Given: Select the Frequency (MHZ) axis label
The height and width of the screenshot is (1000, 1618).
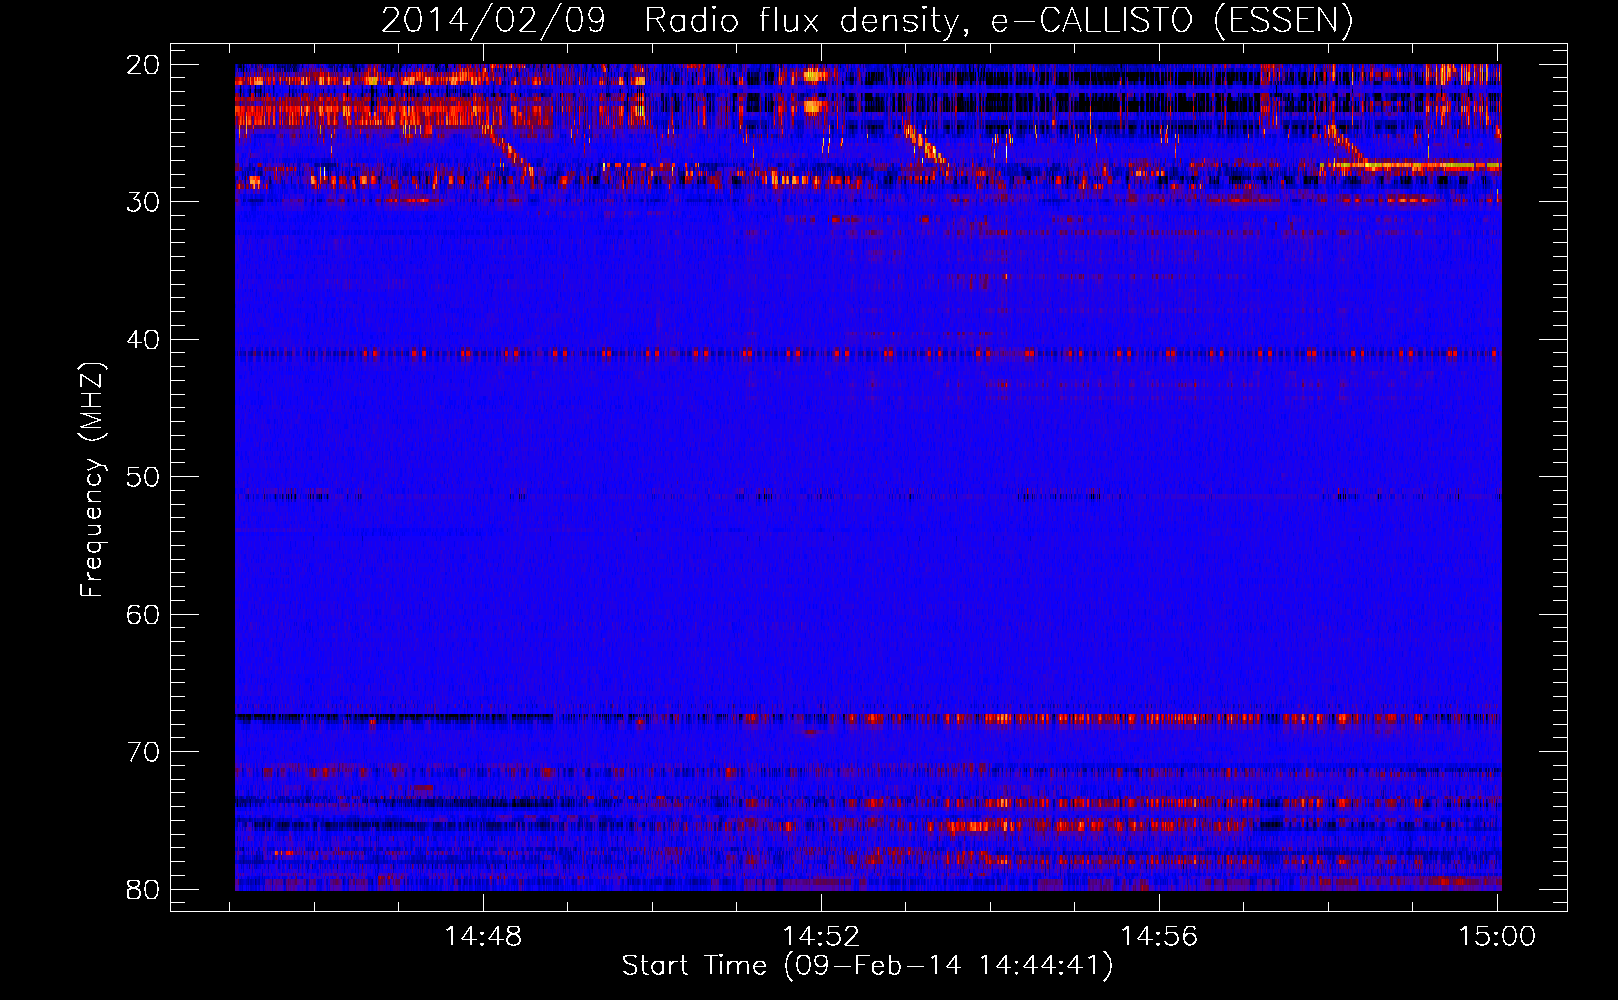Looking at the screenshot, I should pyautogui.click(x=92, y=480).
